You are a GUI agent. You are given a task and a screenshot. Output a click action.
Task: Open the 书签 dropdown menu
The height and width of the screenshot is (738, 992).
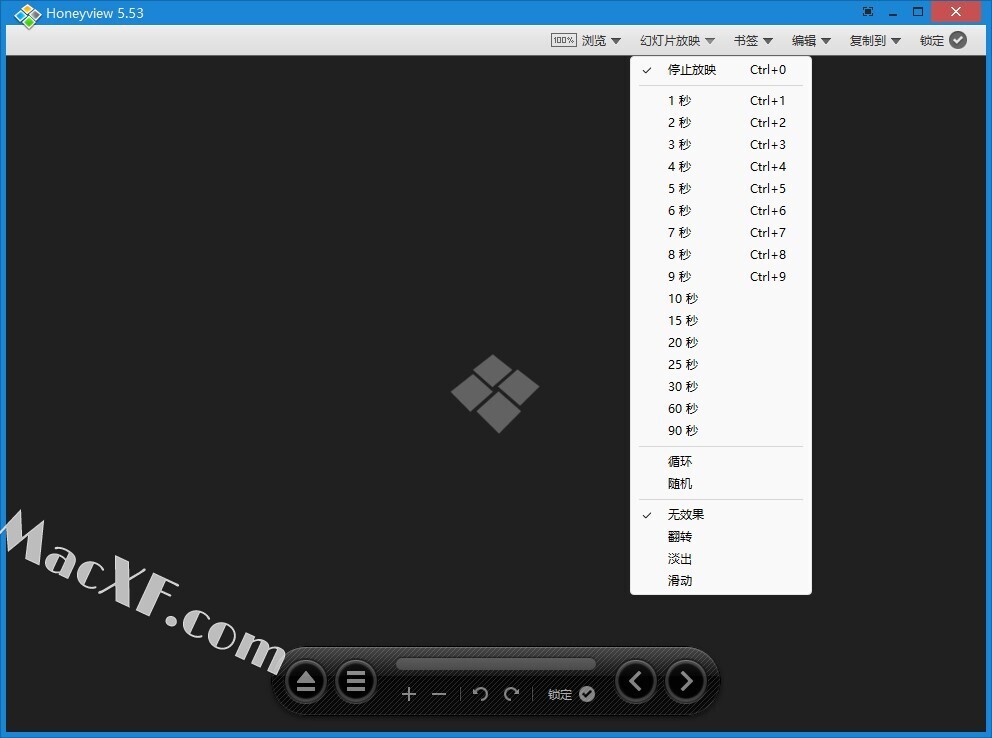(753, 40)
